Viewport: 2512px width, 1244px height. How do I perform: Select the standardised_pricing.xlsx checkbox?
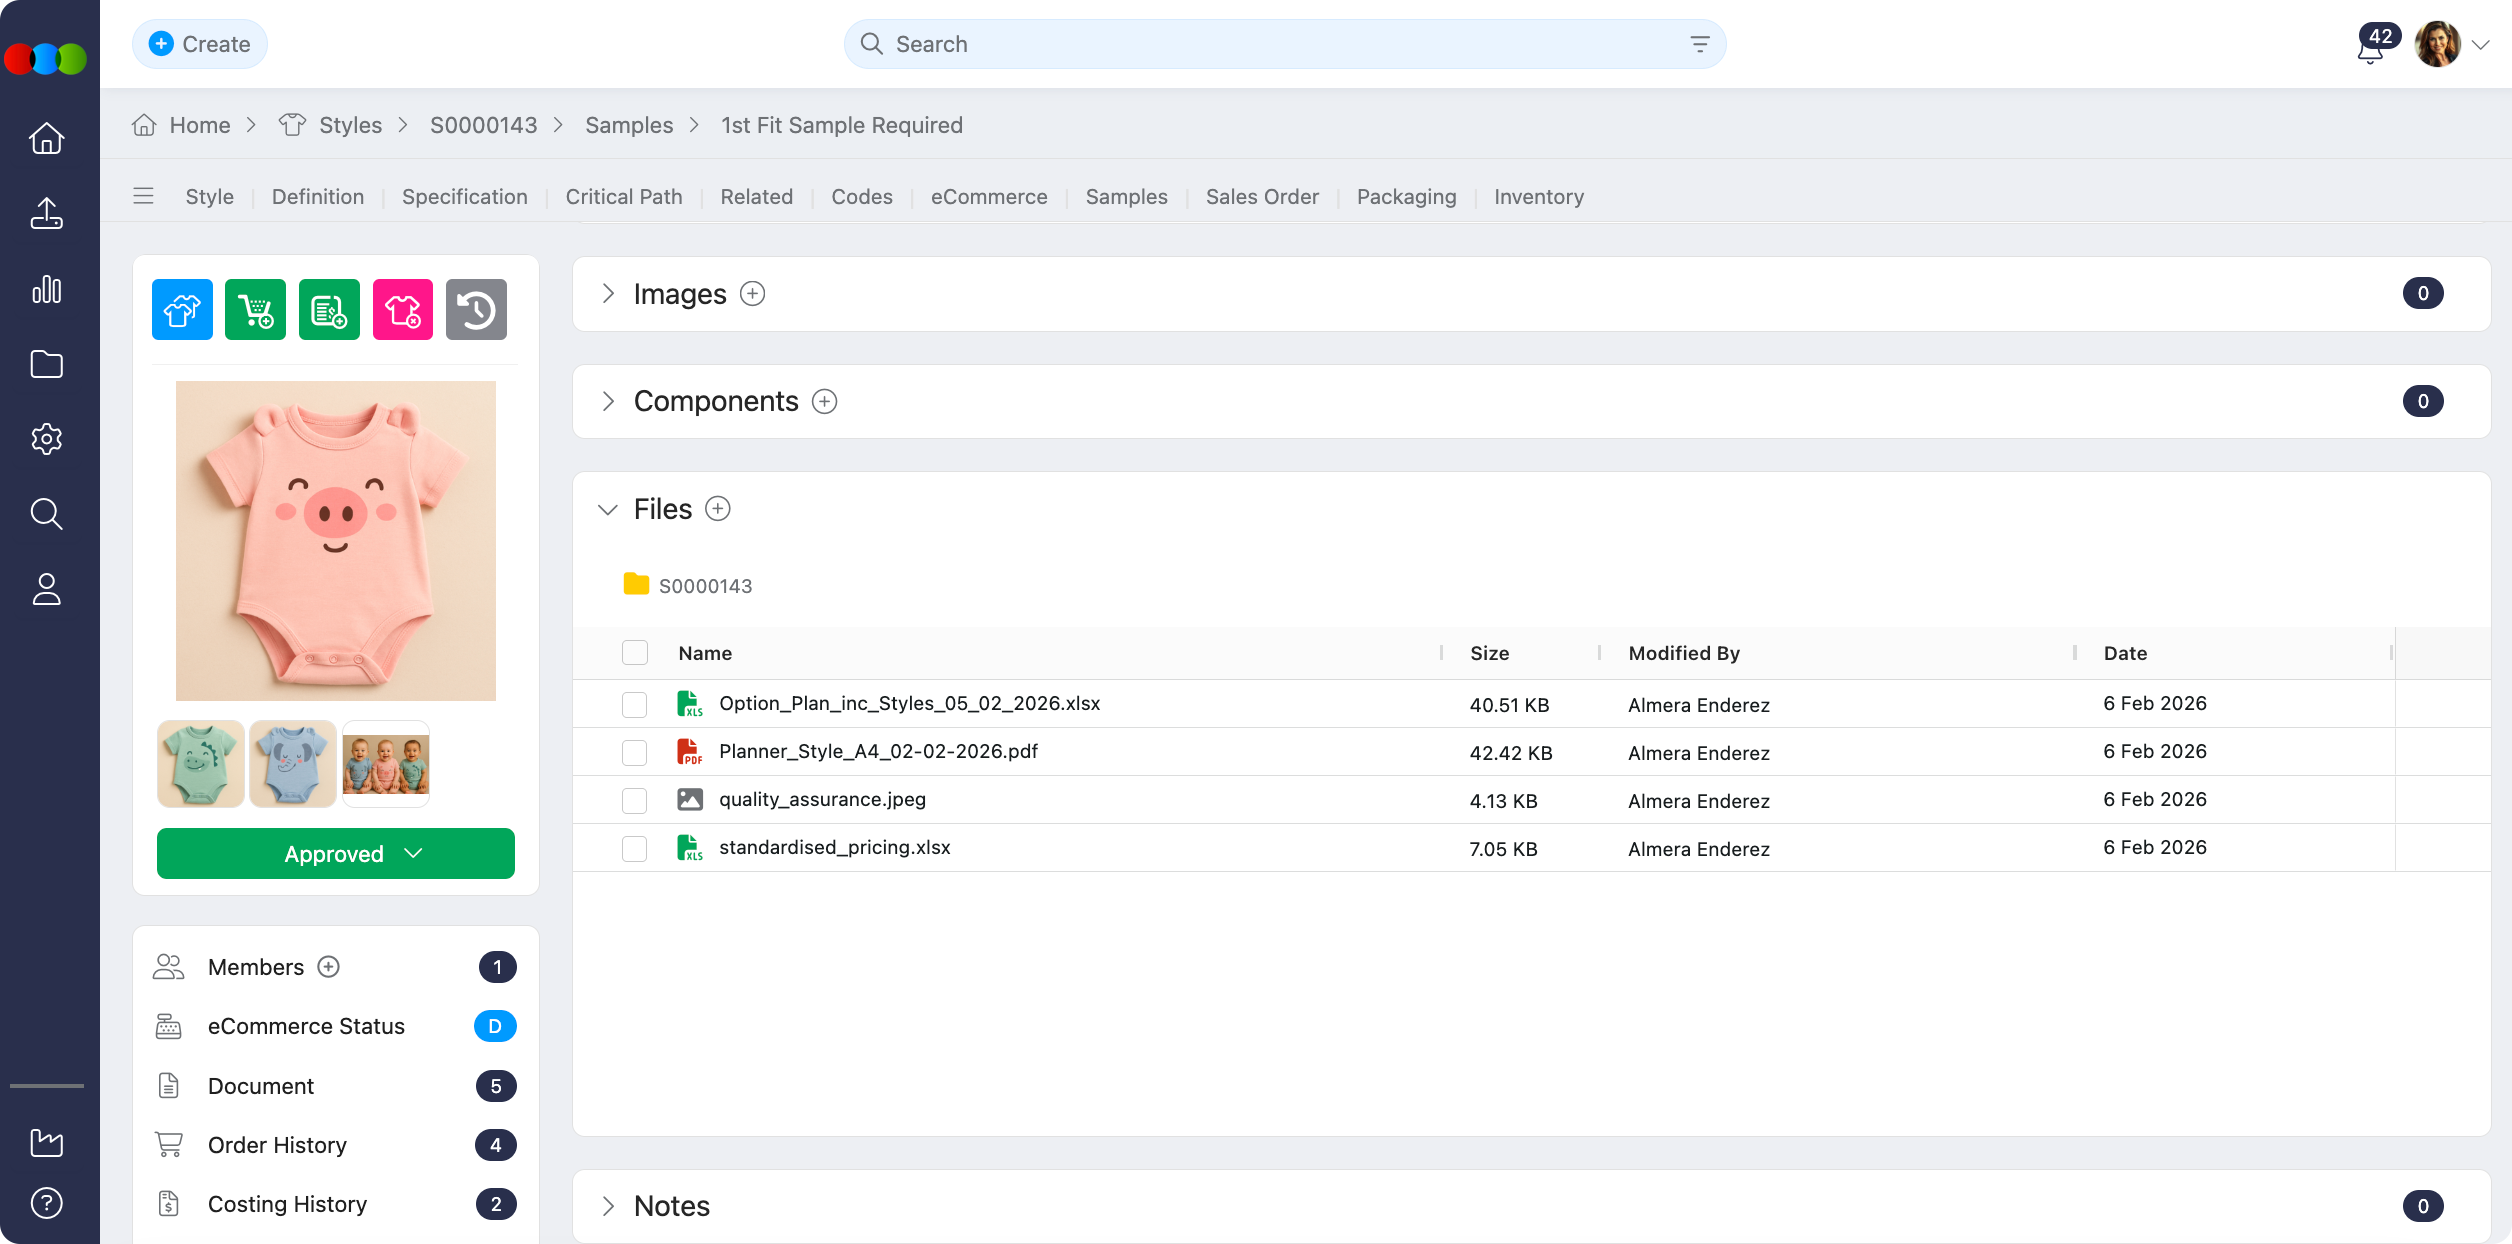tap(635, 848)
